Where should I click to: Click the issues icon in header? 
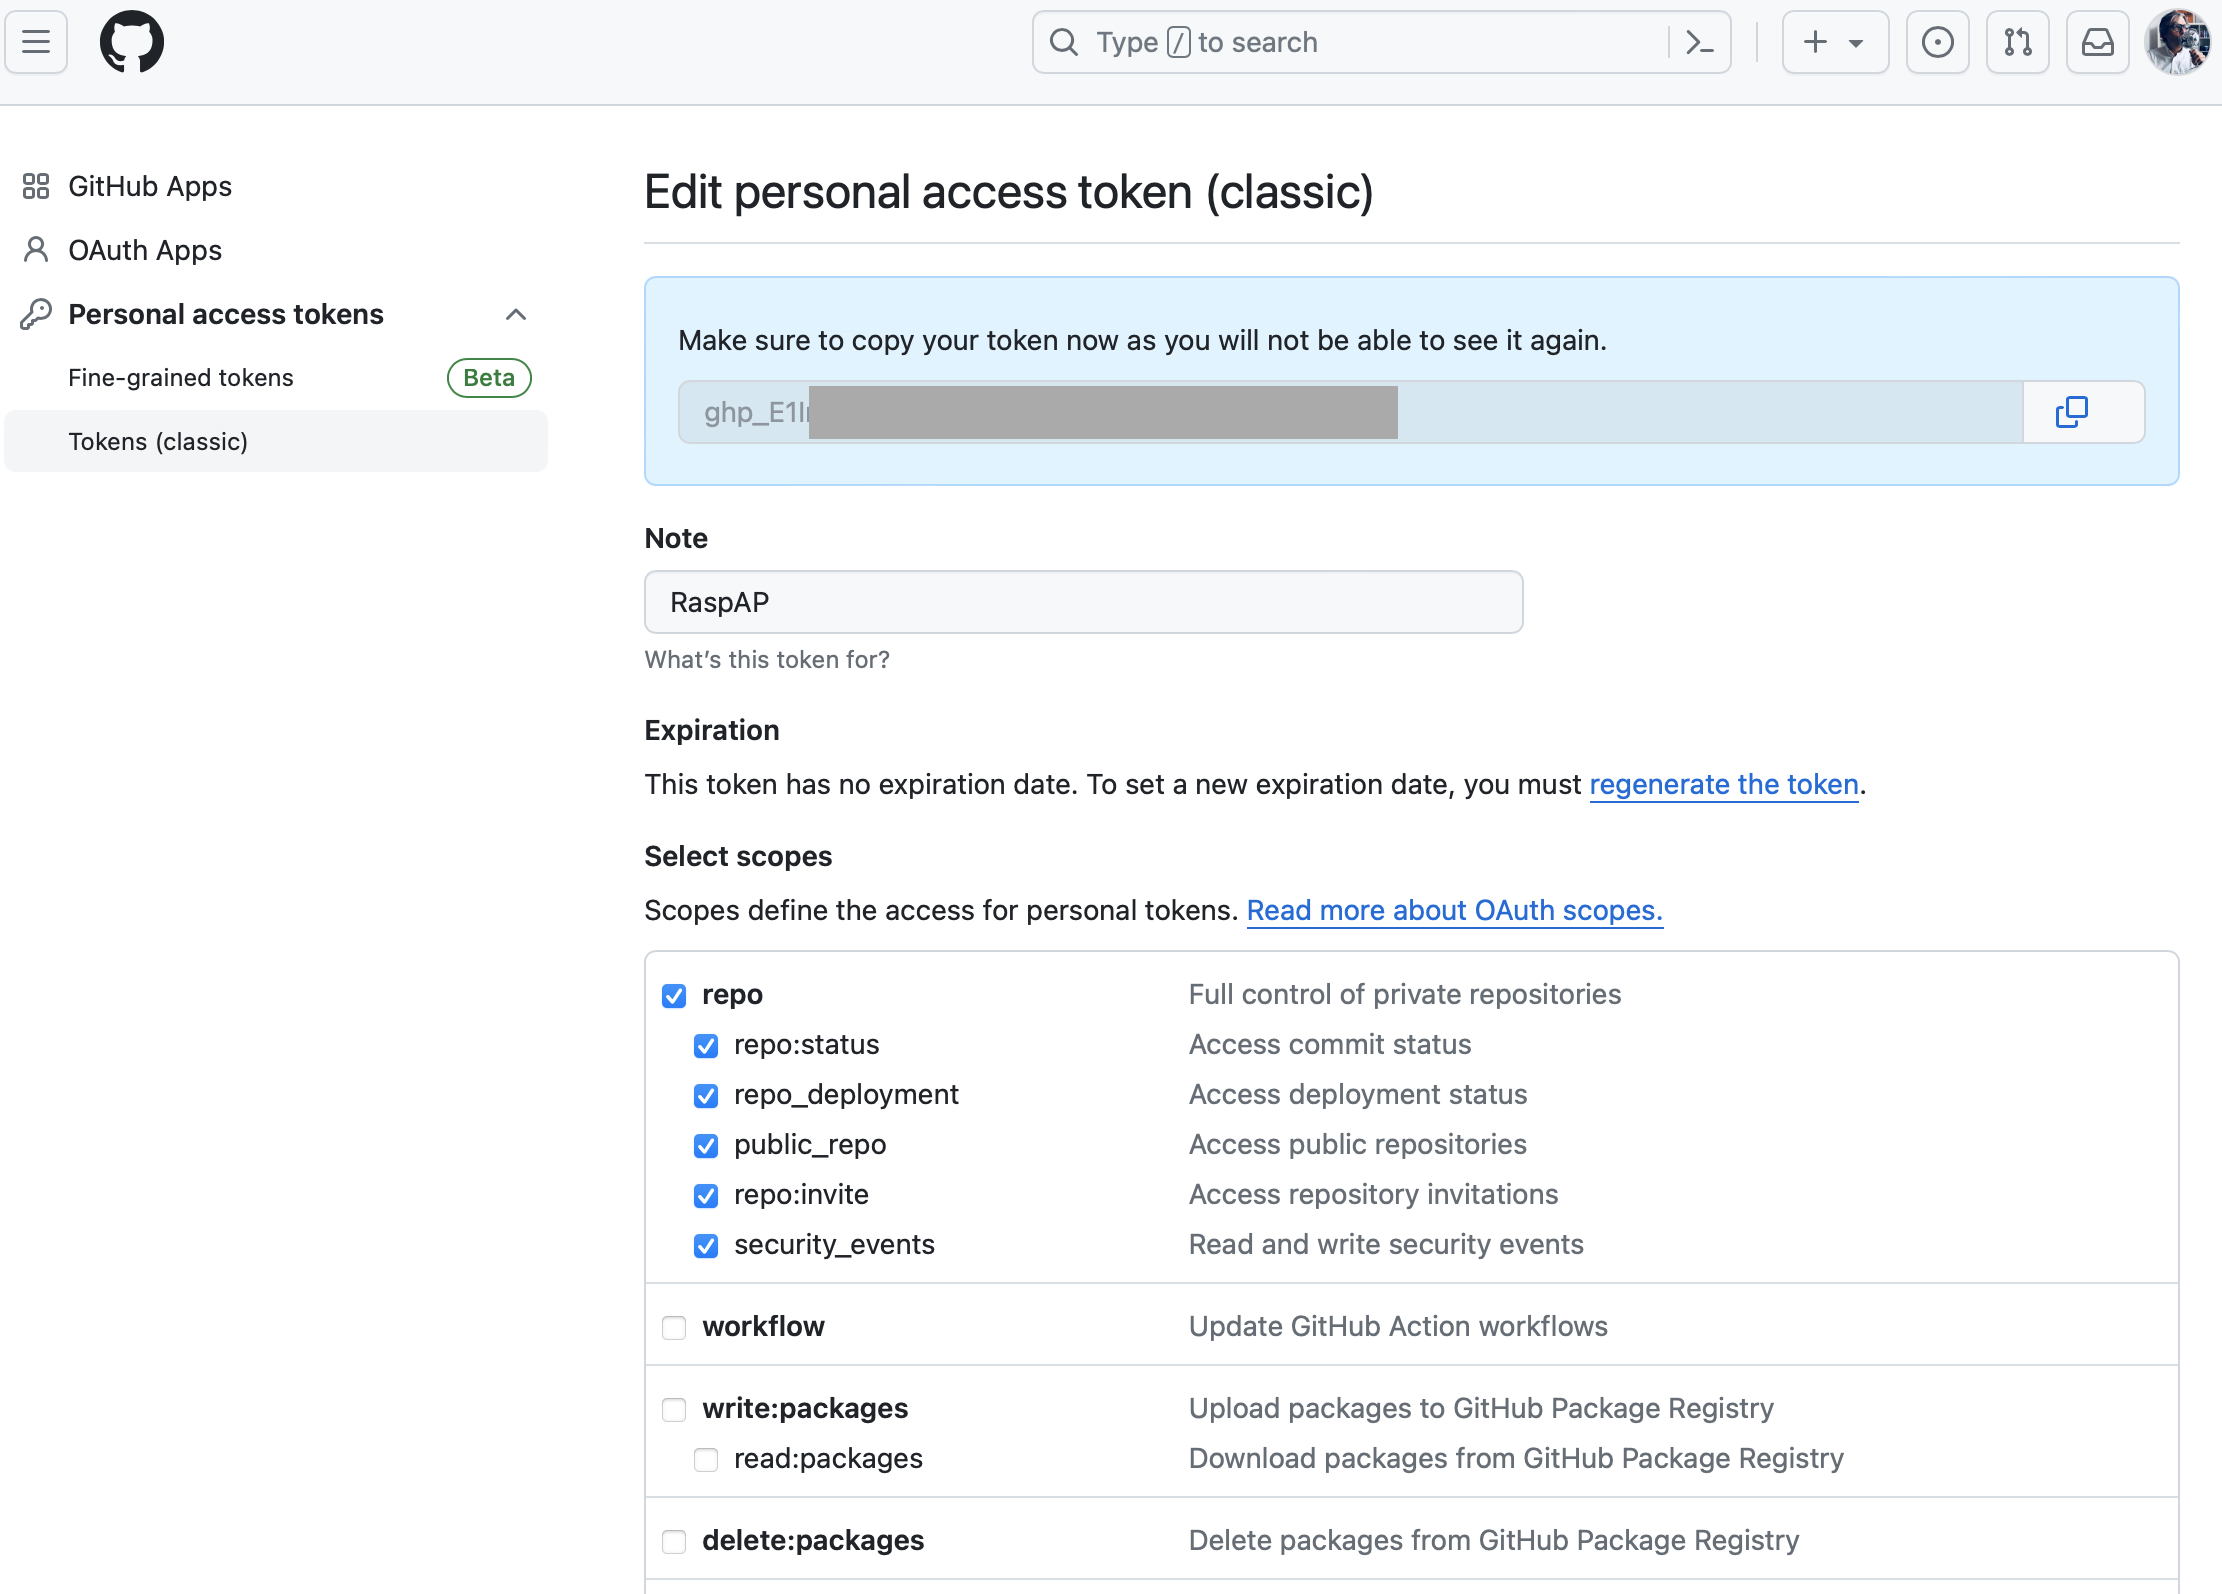point(1937,42)
